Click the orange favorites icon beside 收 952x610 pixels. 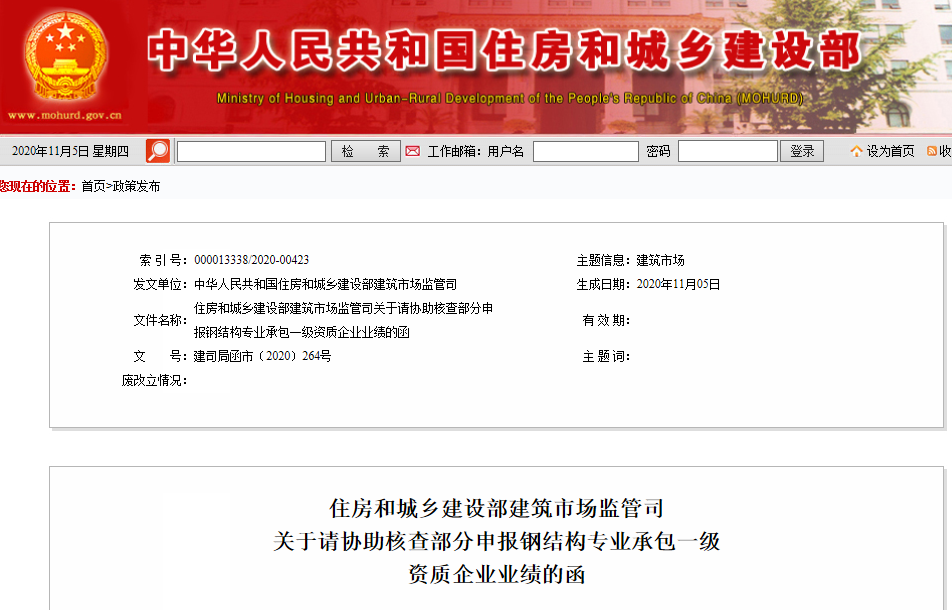point(932,152)
